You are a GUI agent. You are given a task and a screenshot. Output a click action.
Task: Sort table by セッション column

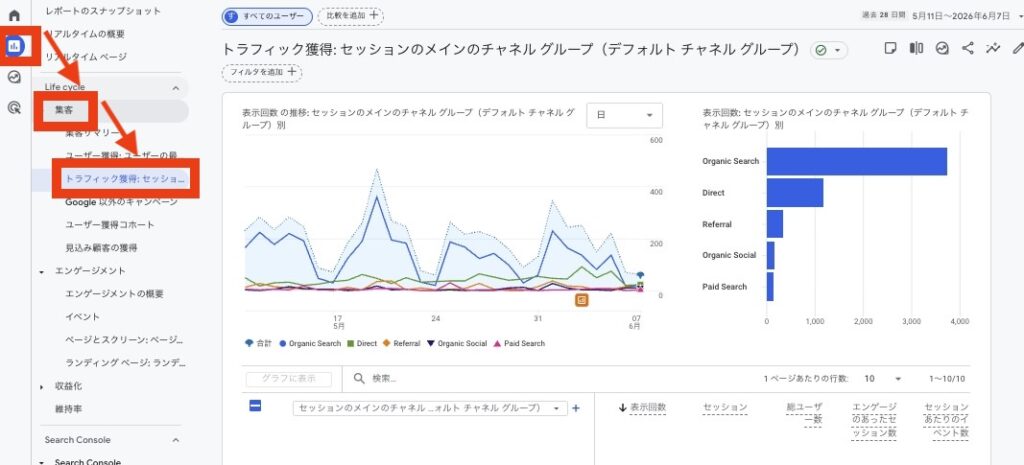725,408
